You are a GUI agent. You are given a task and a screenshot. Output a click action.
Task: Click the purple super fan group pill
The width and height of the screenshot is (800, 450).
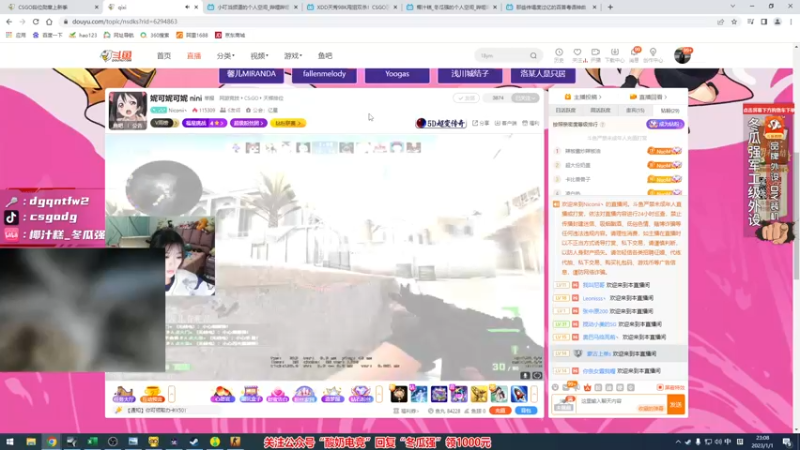[x=248, y=123]
